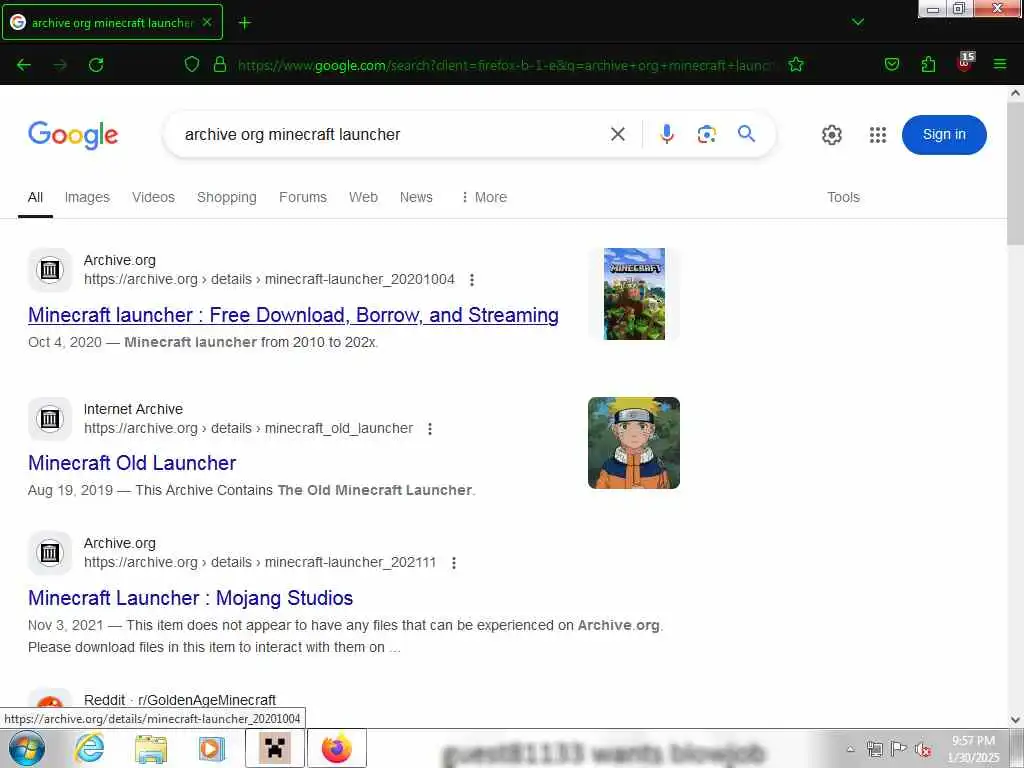Click the Internet Archive result favicon
The image size is (1024, 768).
click(50, 419)
